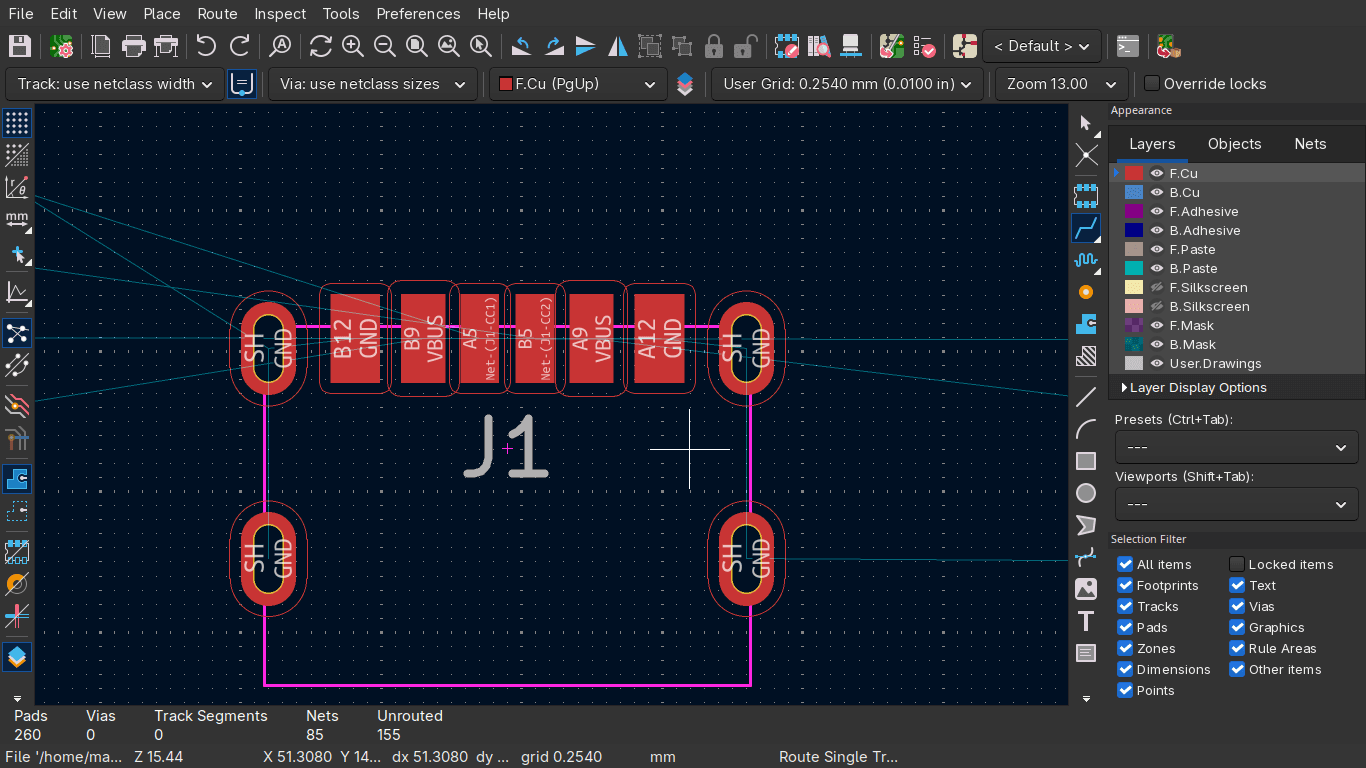The height and width of the screenshot is (768, 1366).
Task: Uncheck the Footprints filter checkbox
Action: point(1125,585)
